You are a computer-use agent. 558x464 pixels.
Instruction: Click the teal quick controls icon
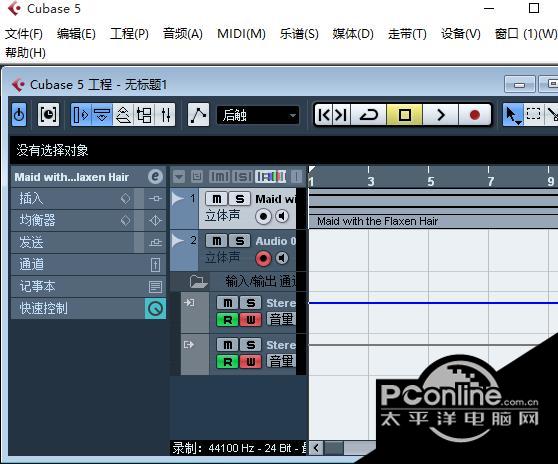(x=156, y=309)
